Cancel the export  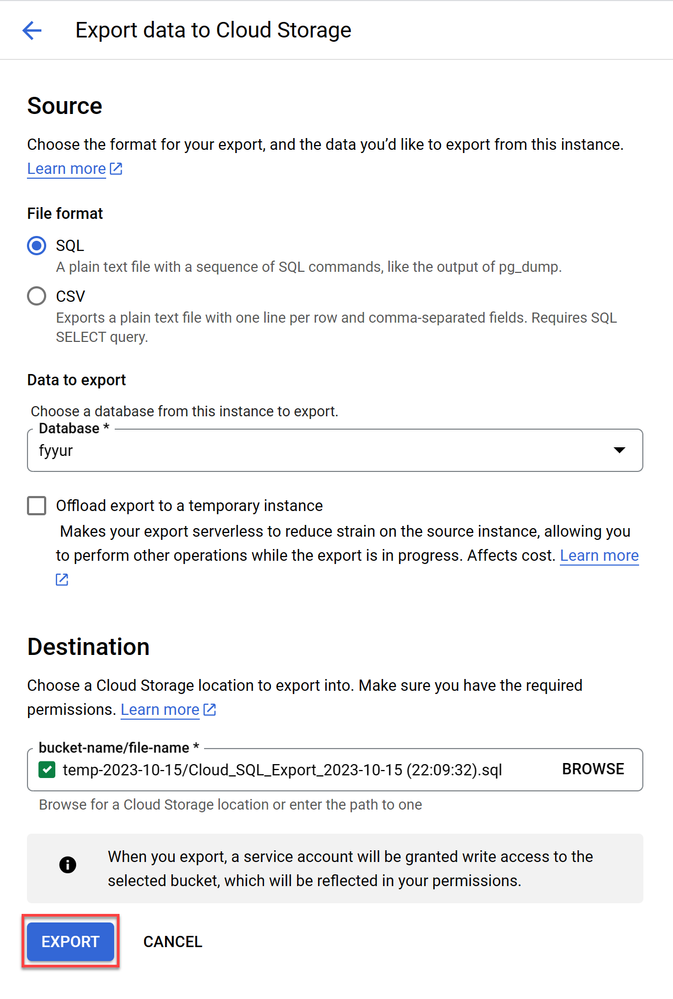tap(172, 942)
